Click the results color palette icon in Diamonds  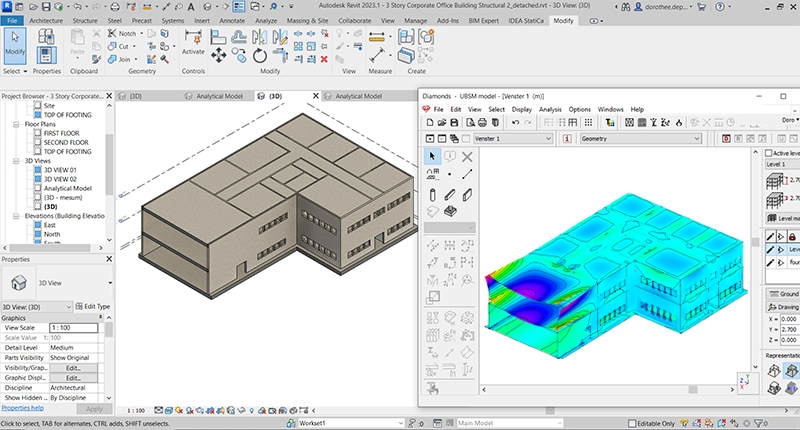tap(610, 122)
